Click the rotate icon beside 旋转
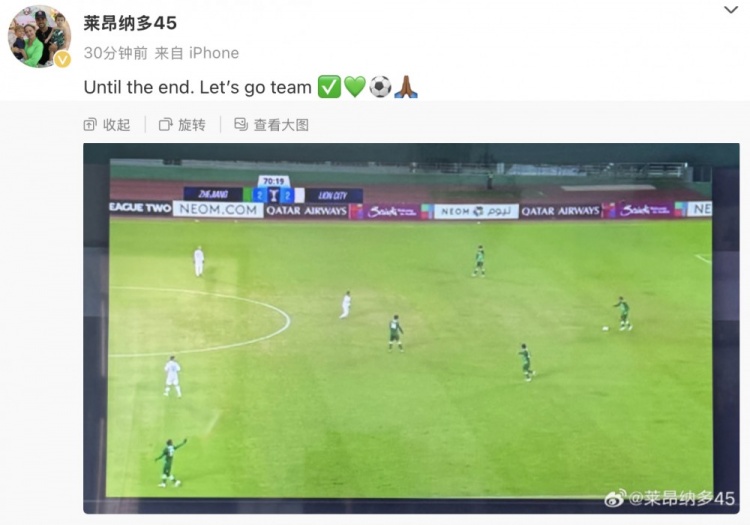 pyautogui.click(x=165, y=125)
